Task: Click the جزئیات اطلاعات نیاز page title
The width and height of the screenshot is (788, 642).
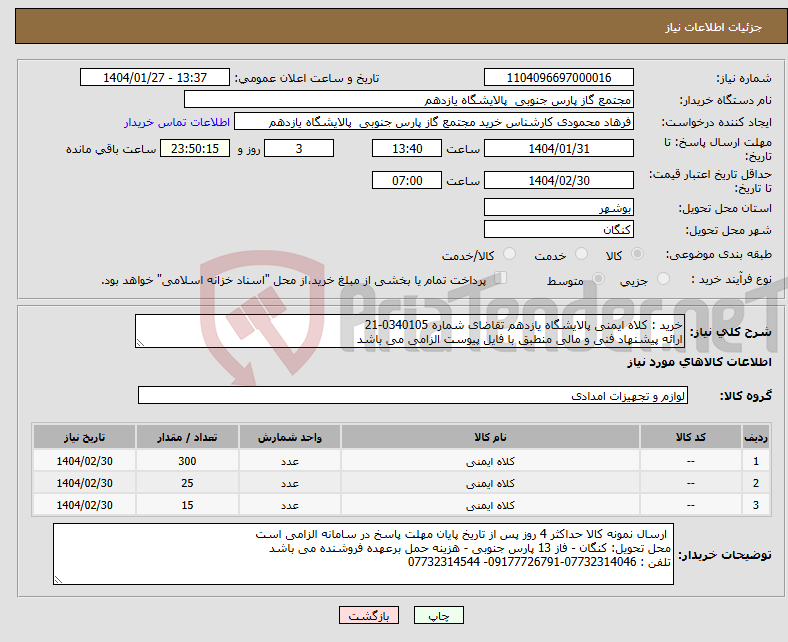Action: (x=714, y=27)
